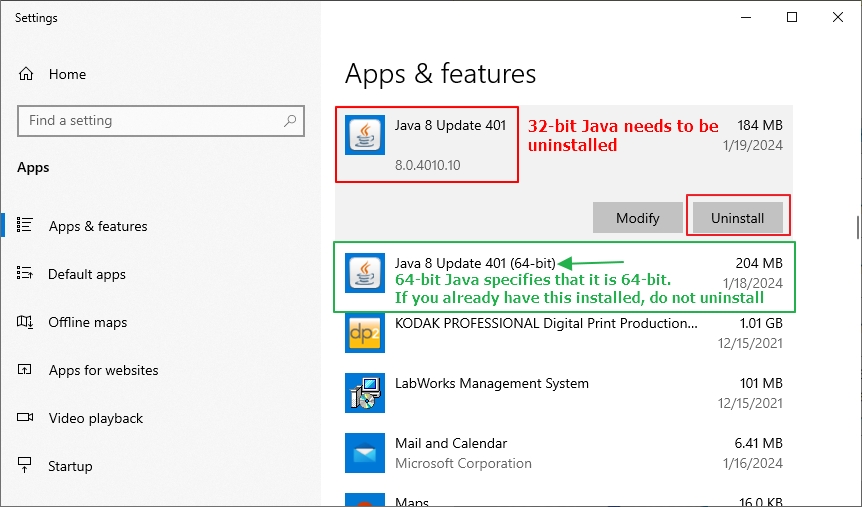
Task: Click the Mail and Calendar envelope icon
Action: [364, 453]
